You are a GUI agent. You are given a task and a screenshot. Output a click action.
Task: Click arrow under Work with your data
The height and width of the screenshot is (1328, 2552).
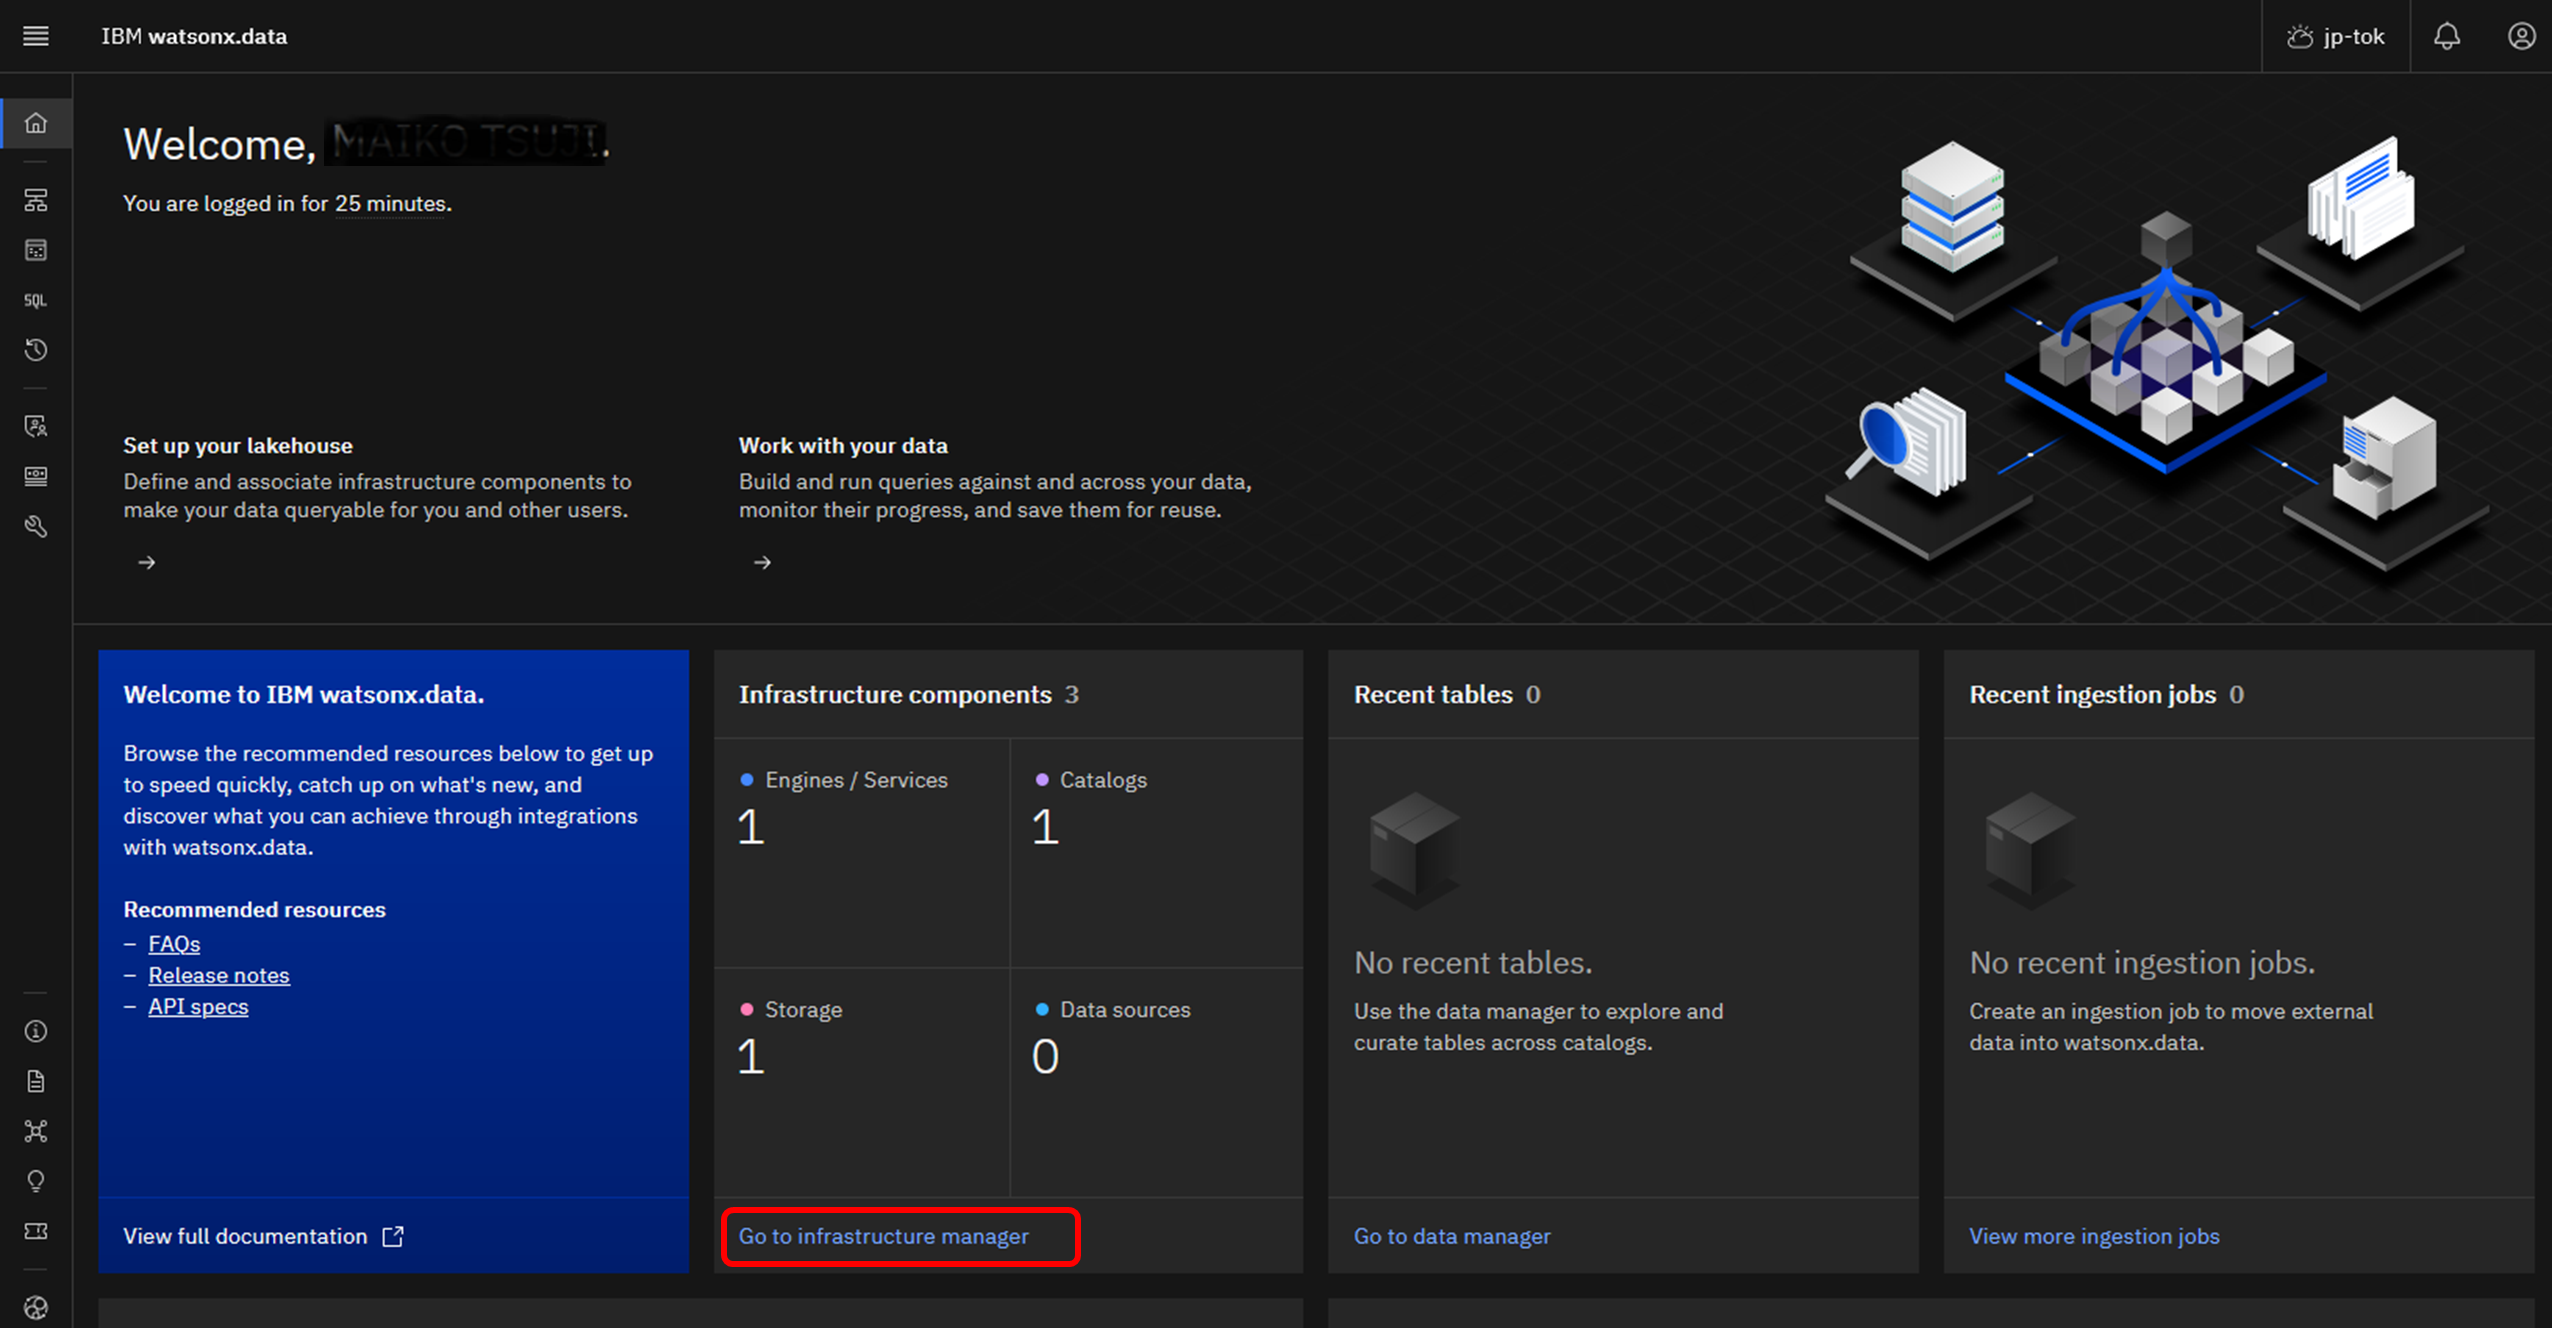click(762, 562)
